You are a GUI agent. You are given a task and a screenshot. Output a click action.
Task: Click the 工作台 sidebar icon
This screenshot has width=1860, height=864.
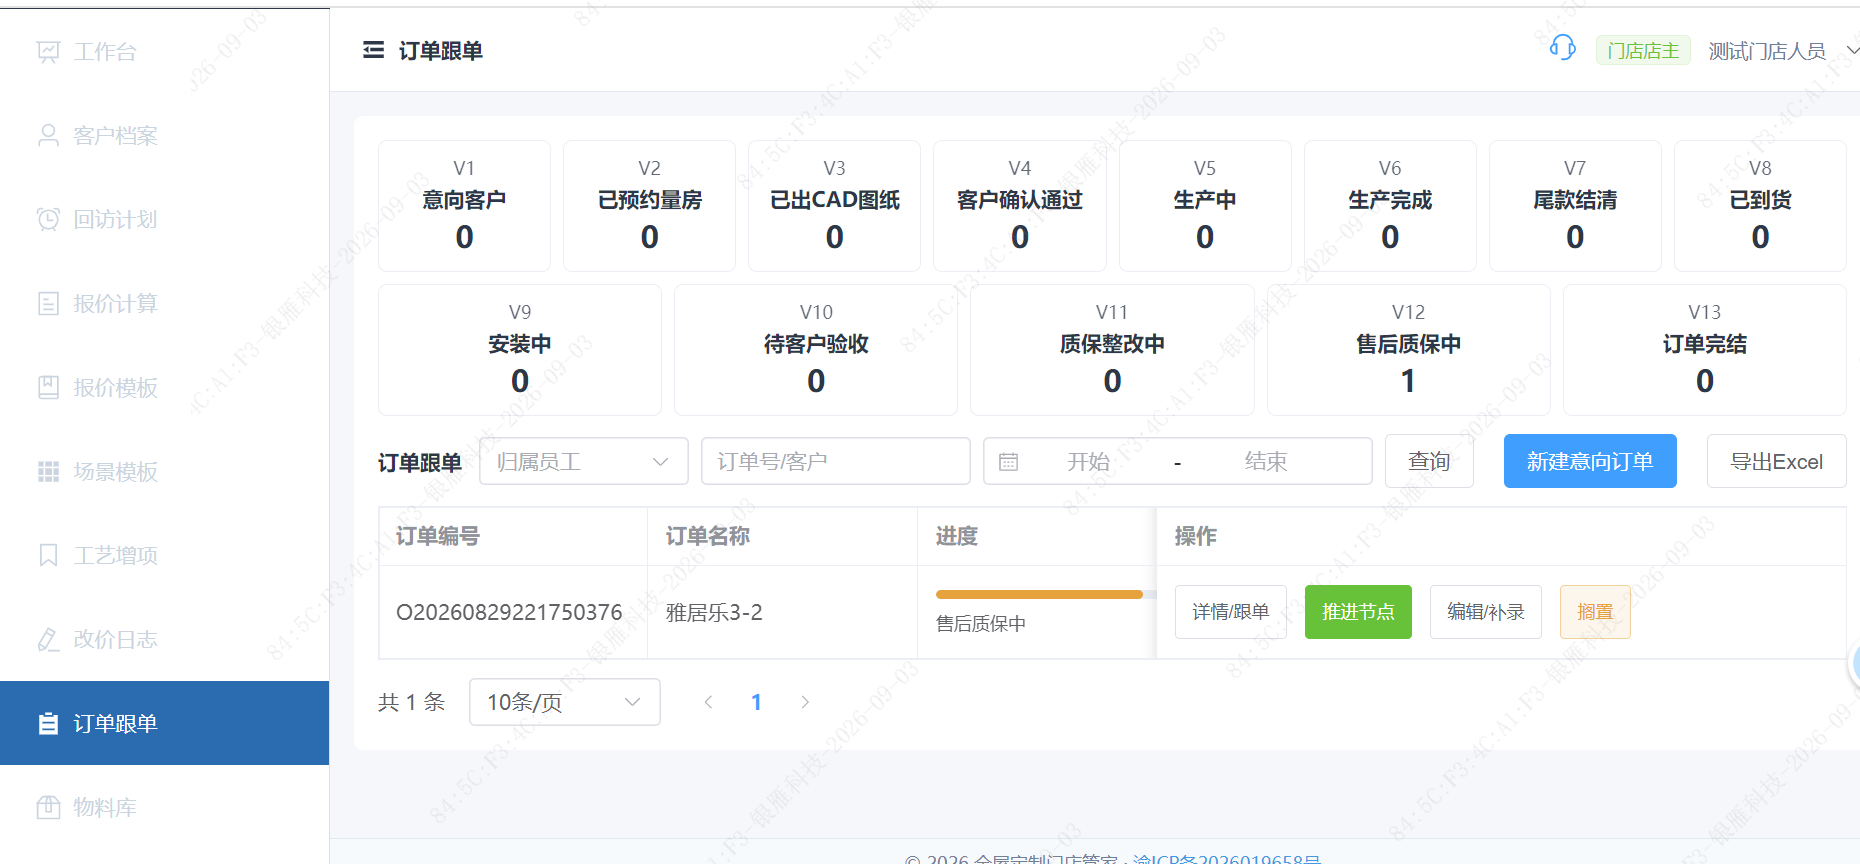pyautogui.click(x=48, y=51)
